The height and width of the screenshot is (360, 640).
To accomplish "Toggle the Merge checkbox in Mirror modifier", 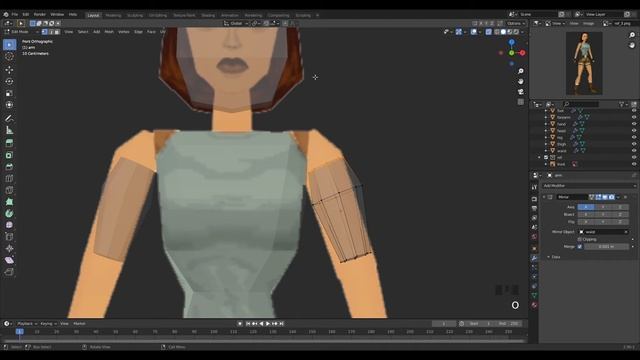I will click(580, 247).
